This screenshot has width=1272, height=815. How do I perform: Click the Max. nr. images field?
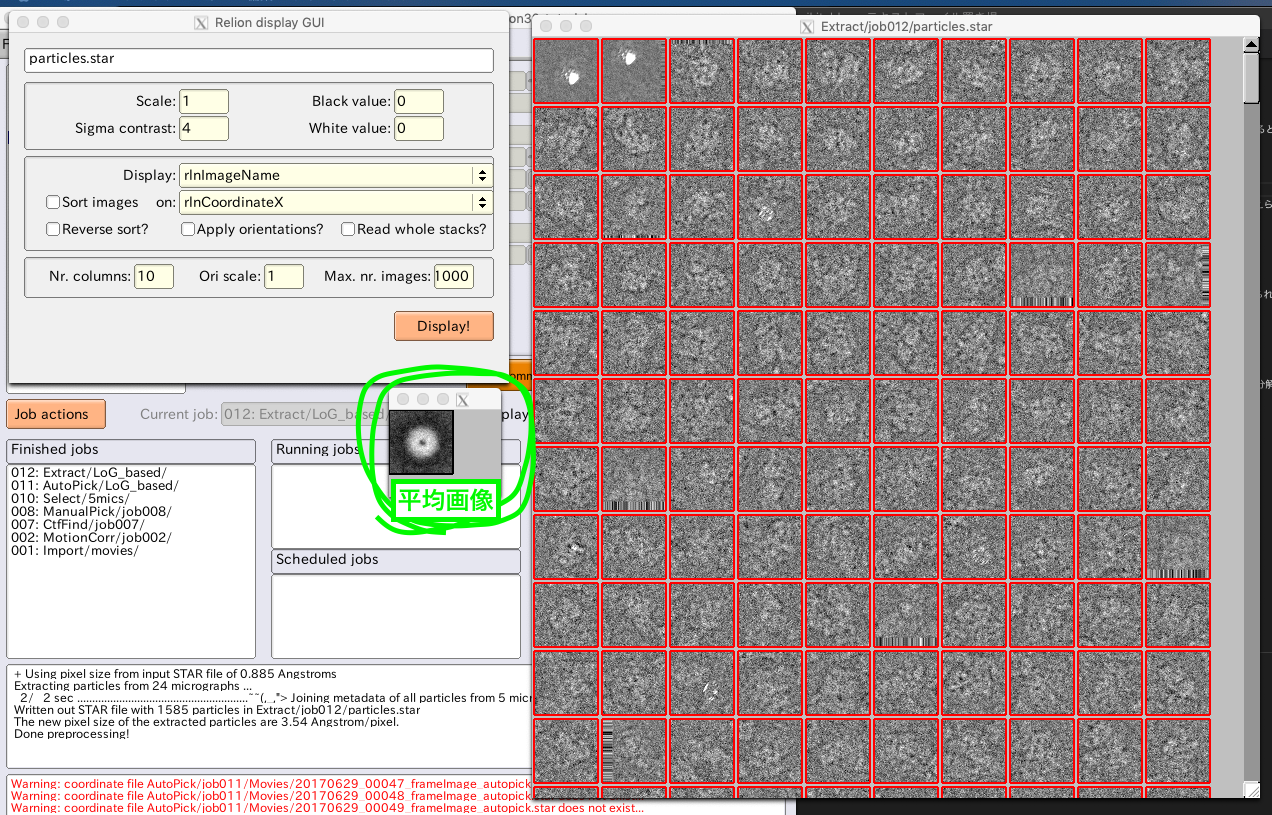point(453,276)
